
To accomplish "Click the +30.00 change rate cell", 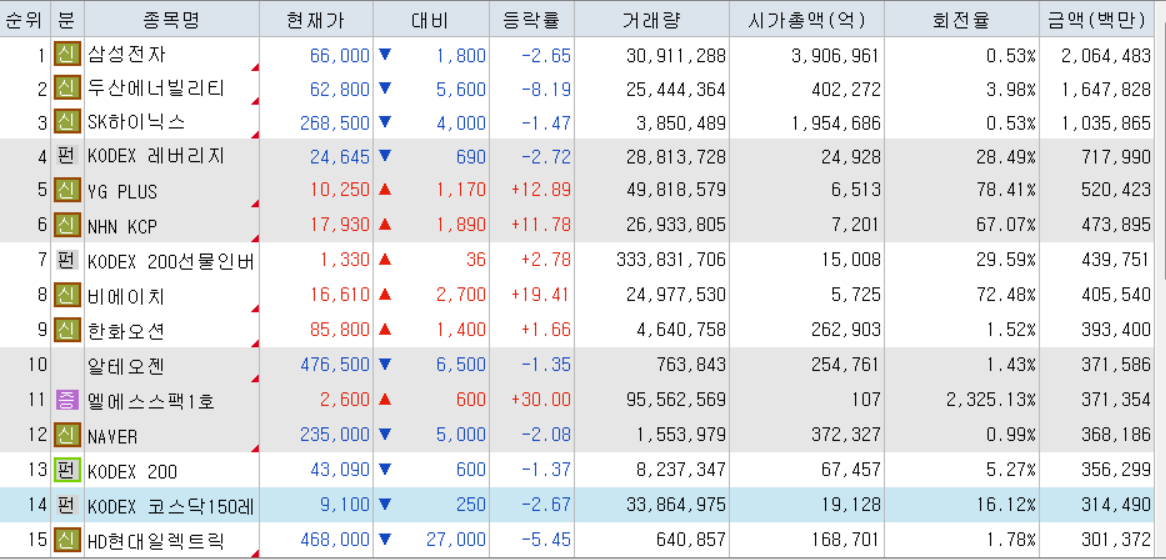I will click(x=541, y=399).
